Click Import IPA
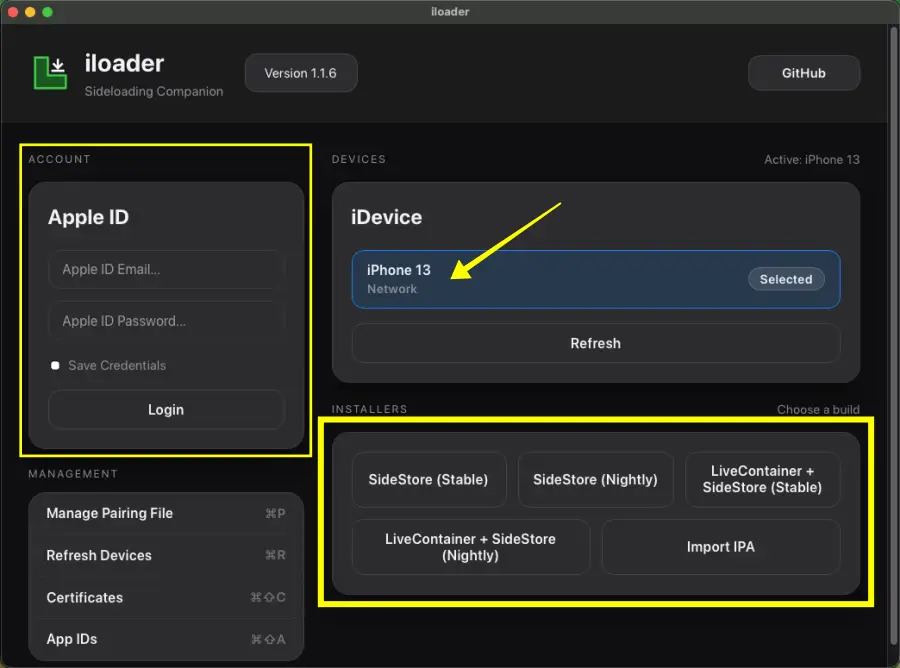The image size is (900, 668). coord(721,547)
